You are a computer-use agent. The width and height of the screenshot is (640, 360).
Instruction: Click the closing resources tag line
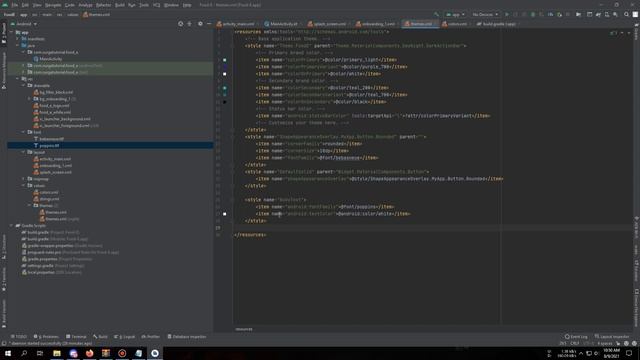pos(250,235)
